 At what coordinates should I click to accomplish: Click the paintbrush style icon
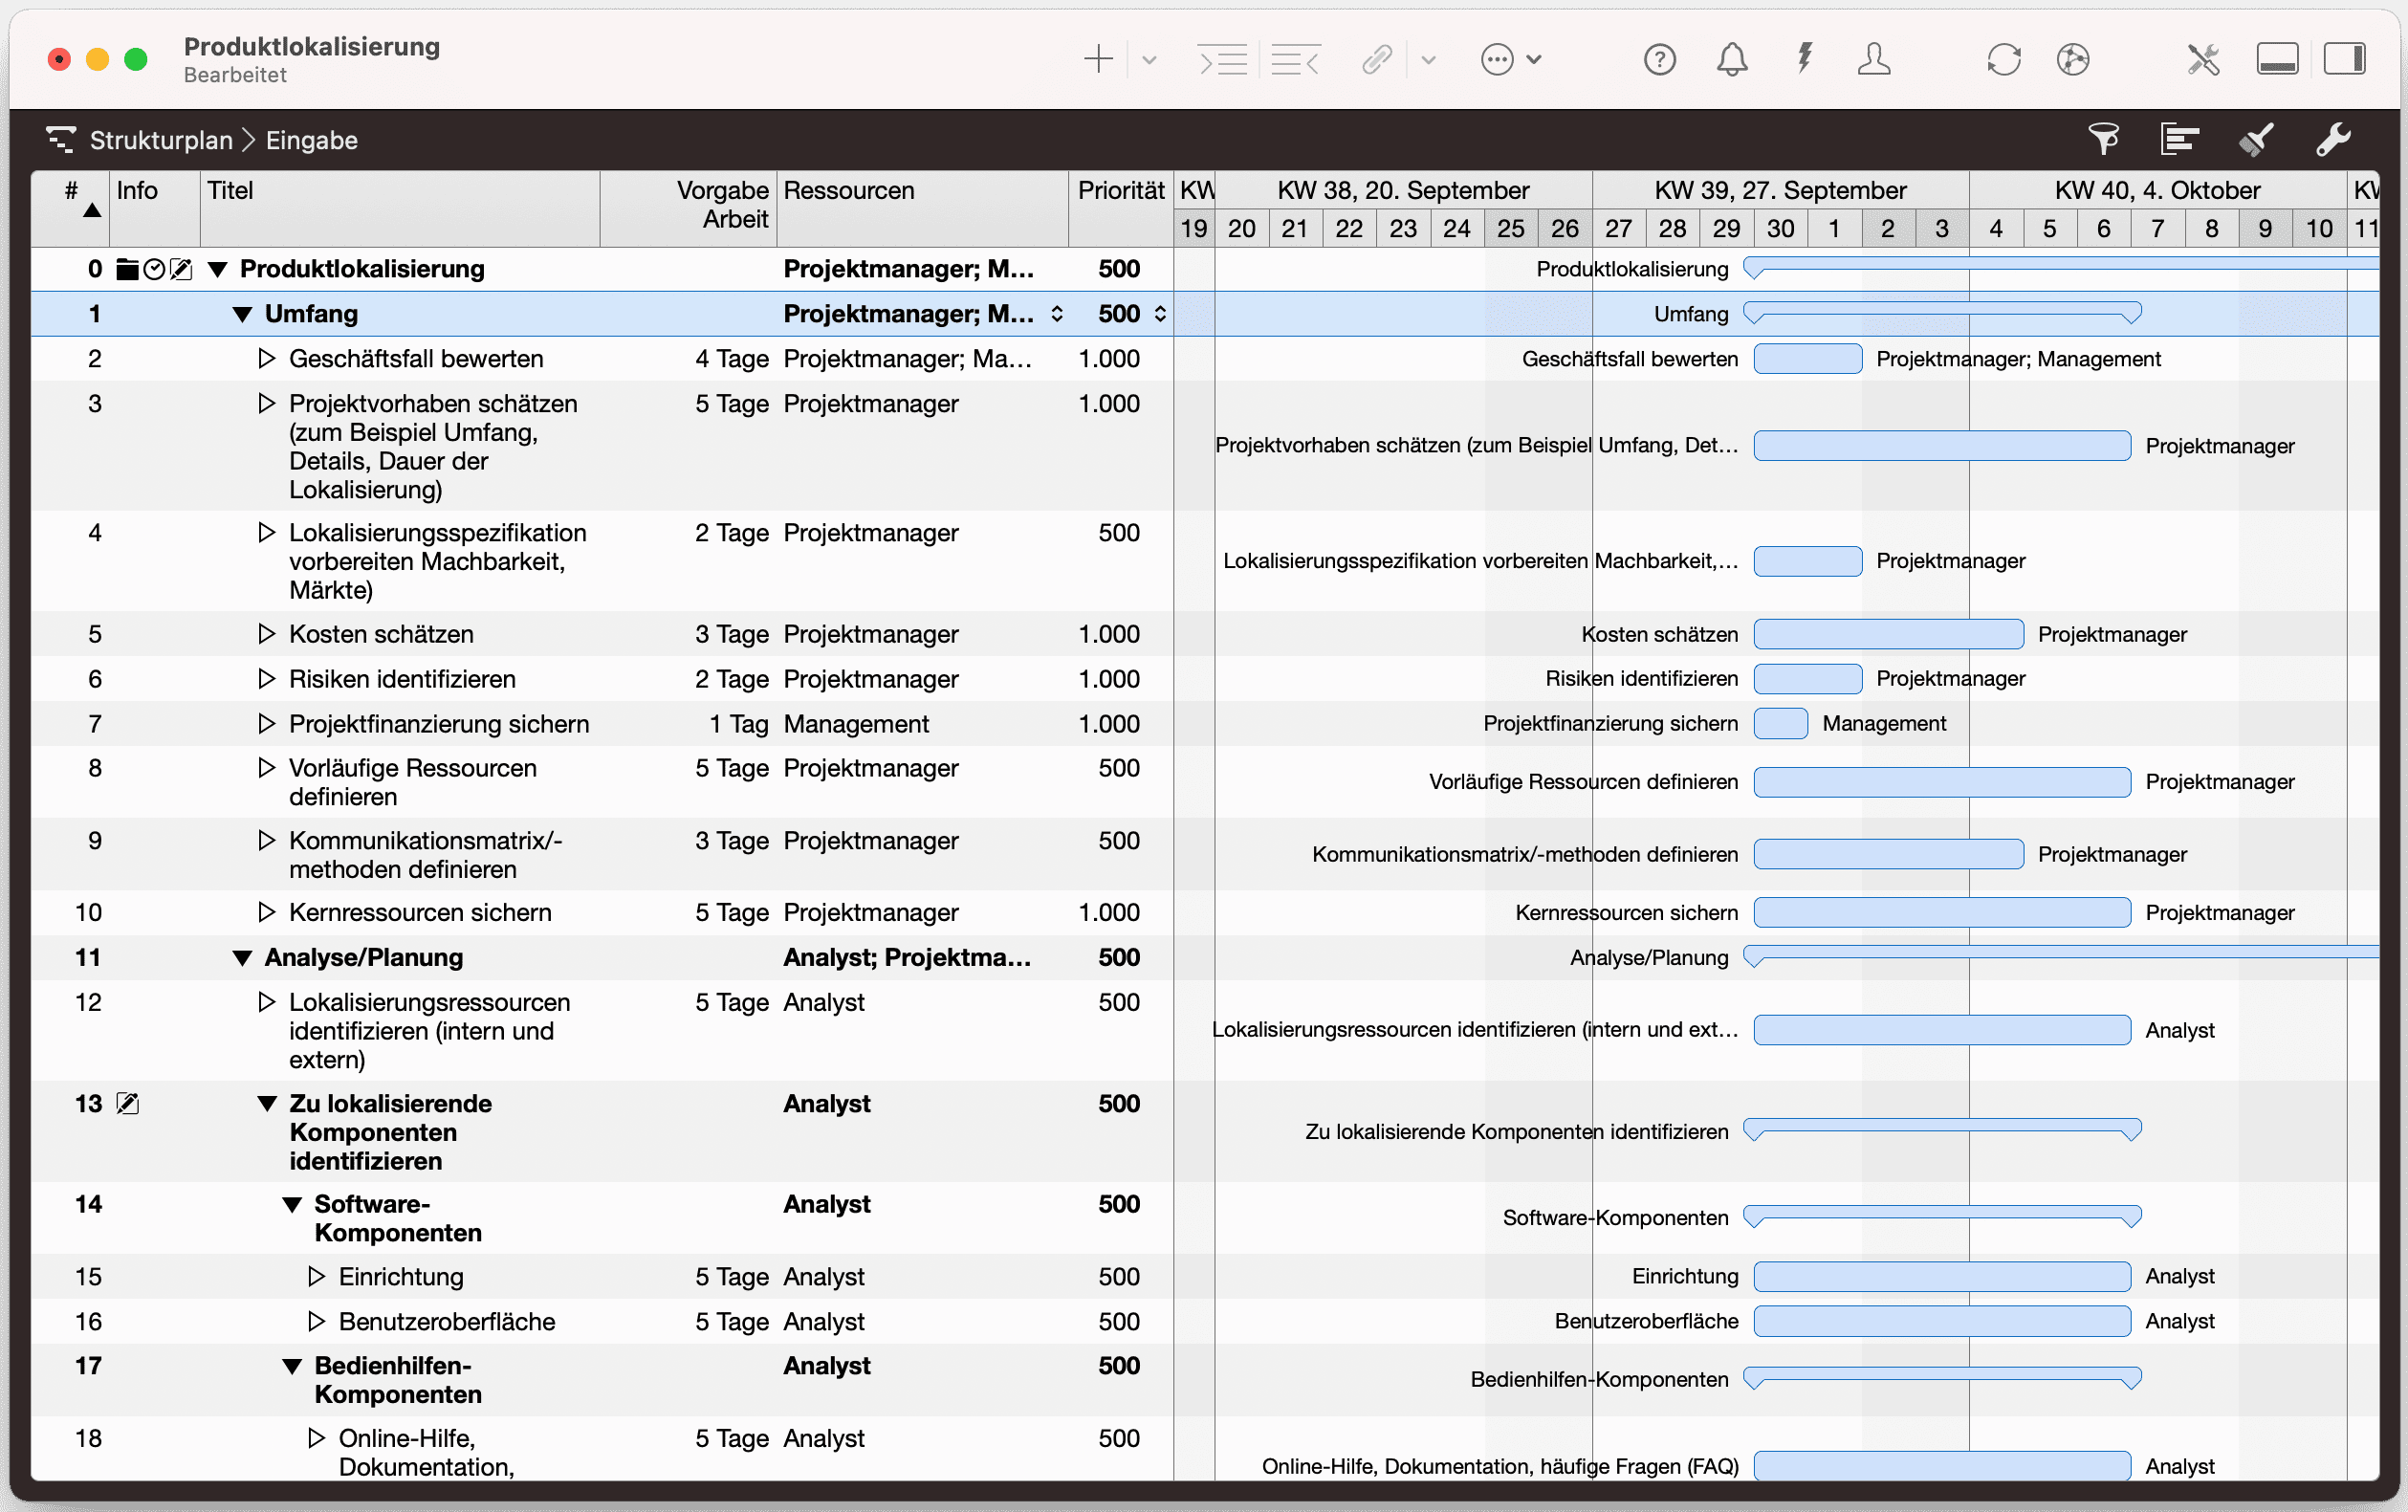point(2256,139)
